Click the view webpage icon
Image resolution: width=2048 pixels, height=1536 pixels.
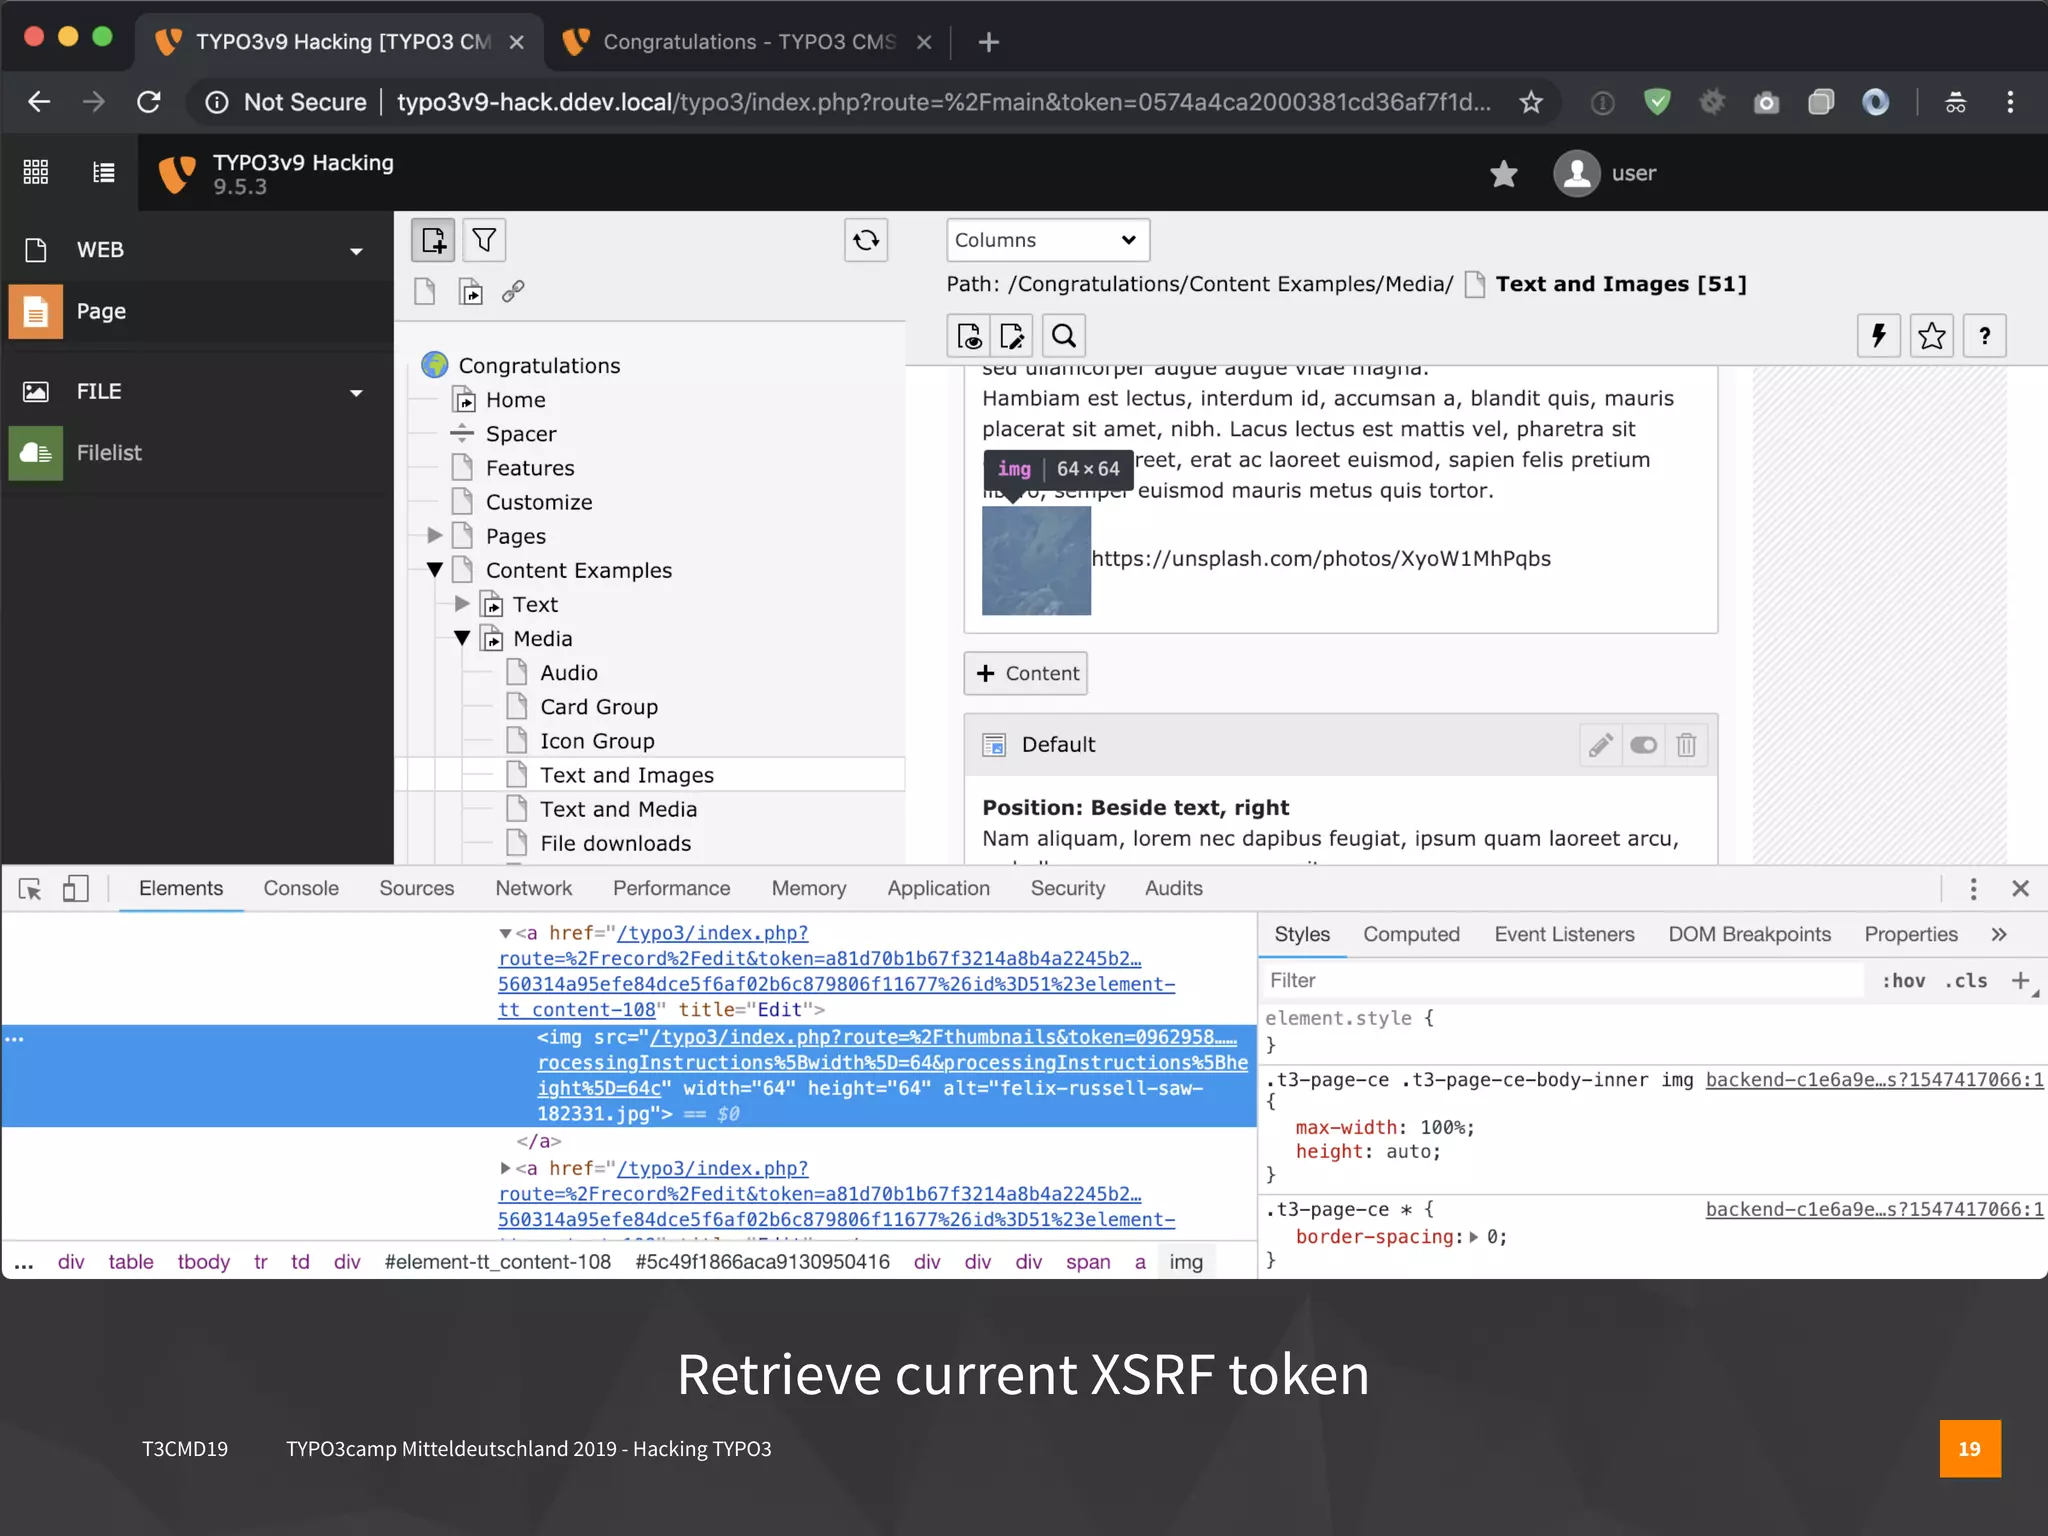[x=968, y=336]
